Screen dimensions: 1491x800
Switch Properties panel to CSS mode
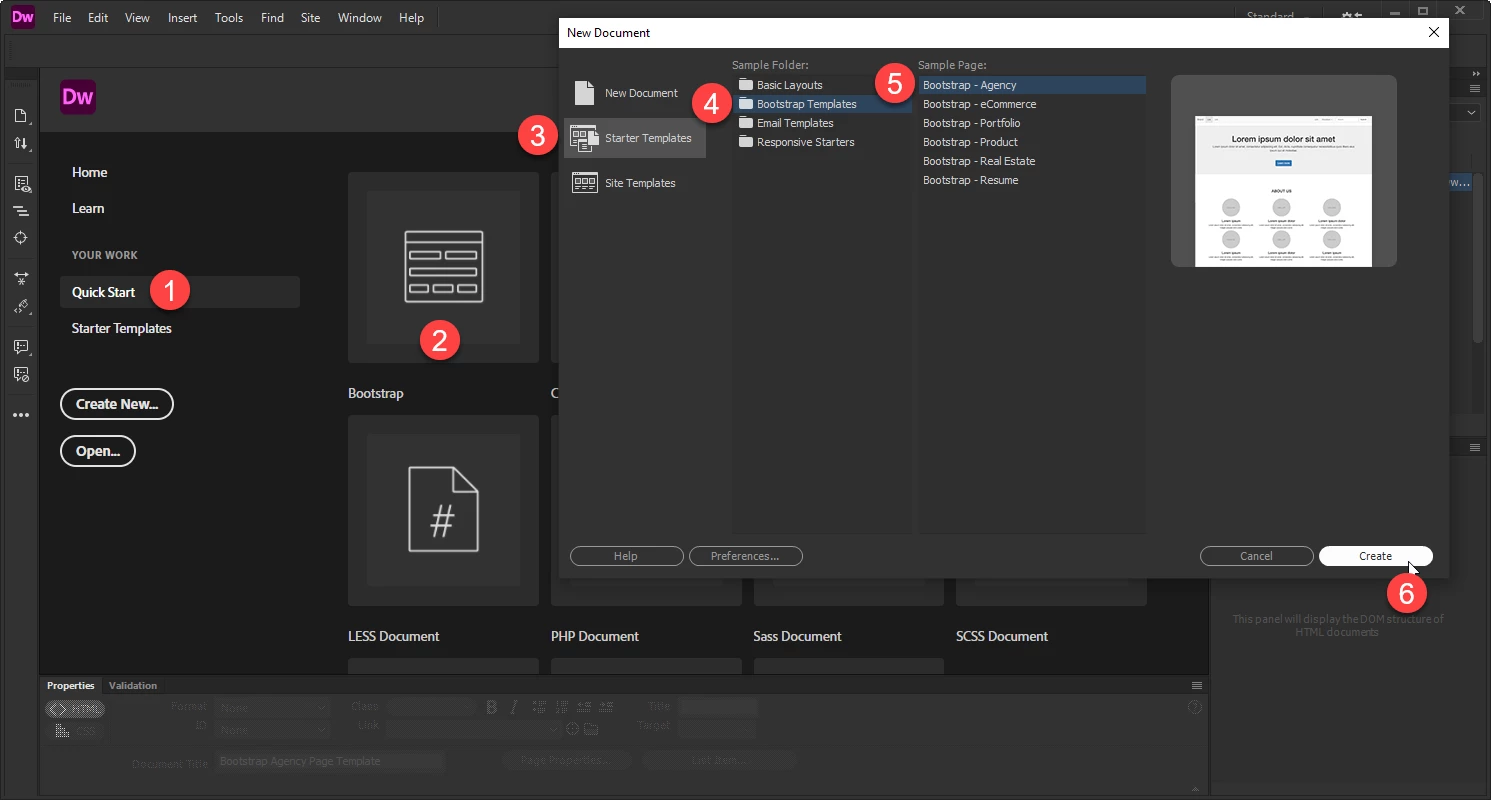click(x=77, y=731)
